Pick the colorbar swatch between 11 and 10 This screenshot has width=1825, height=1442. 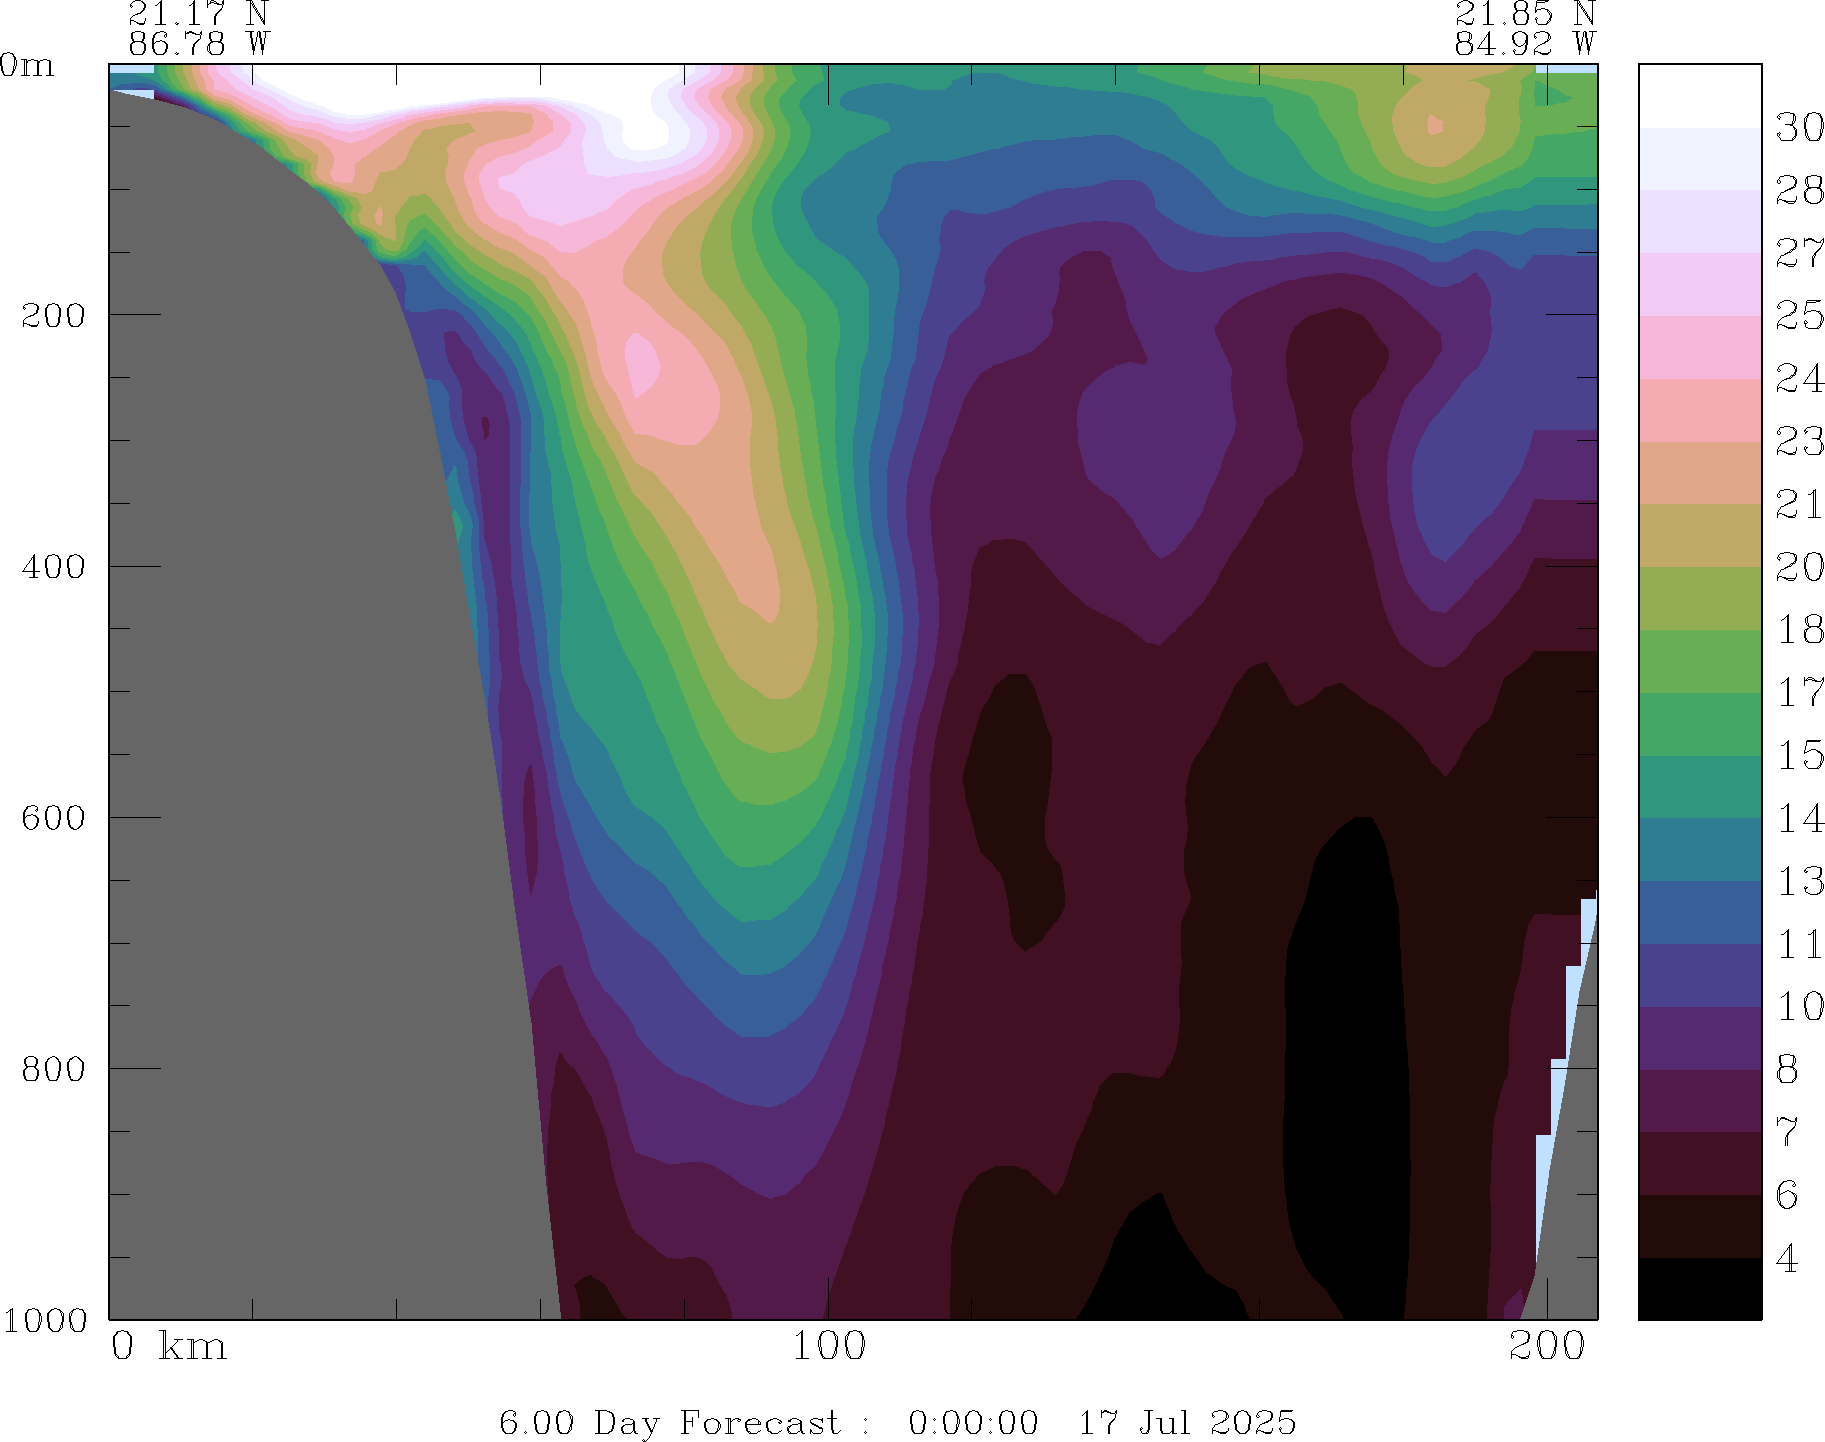coord(1699,975)
